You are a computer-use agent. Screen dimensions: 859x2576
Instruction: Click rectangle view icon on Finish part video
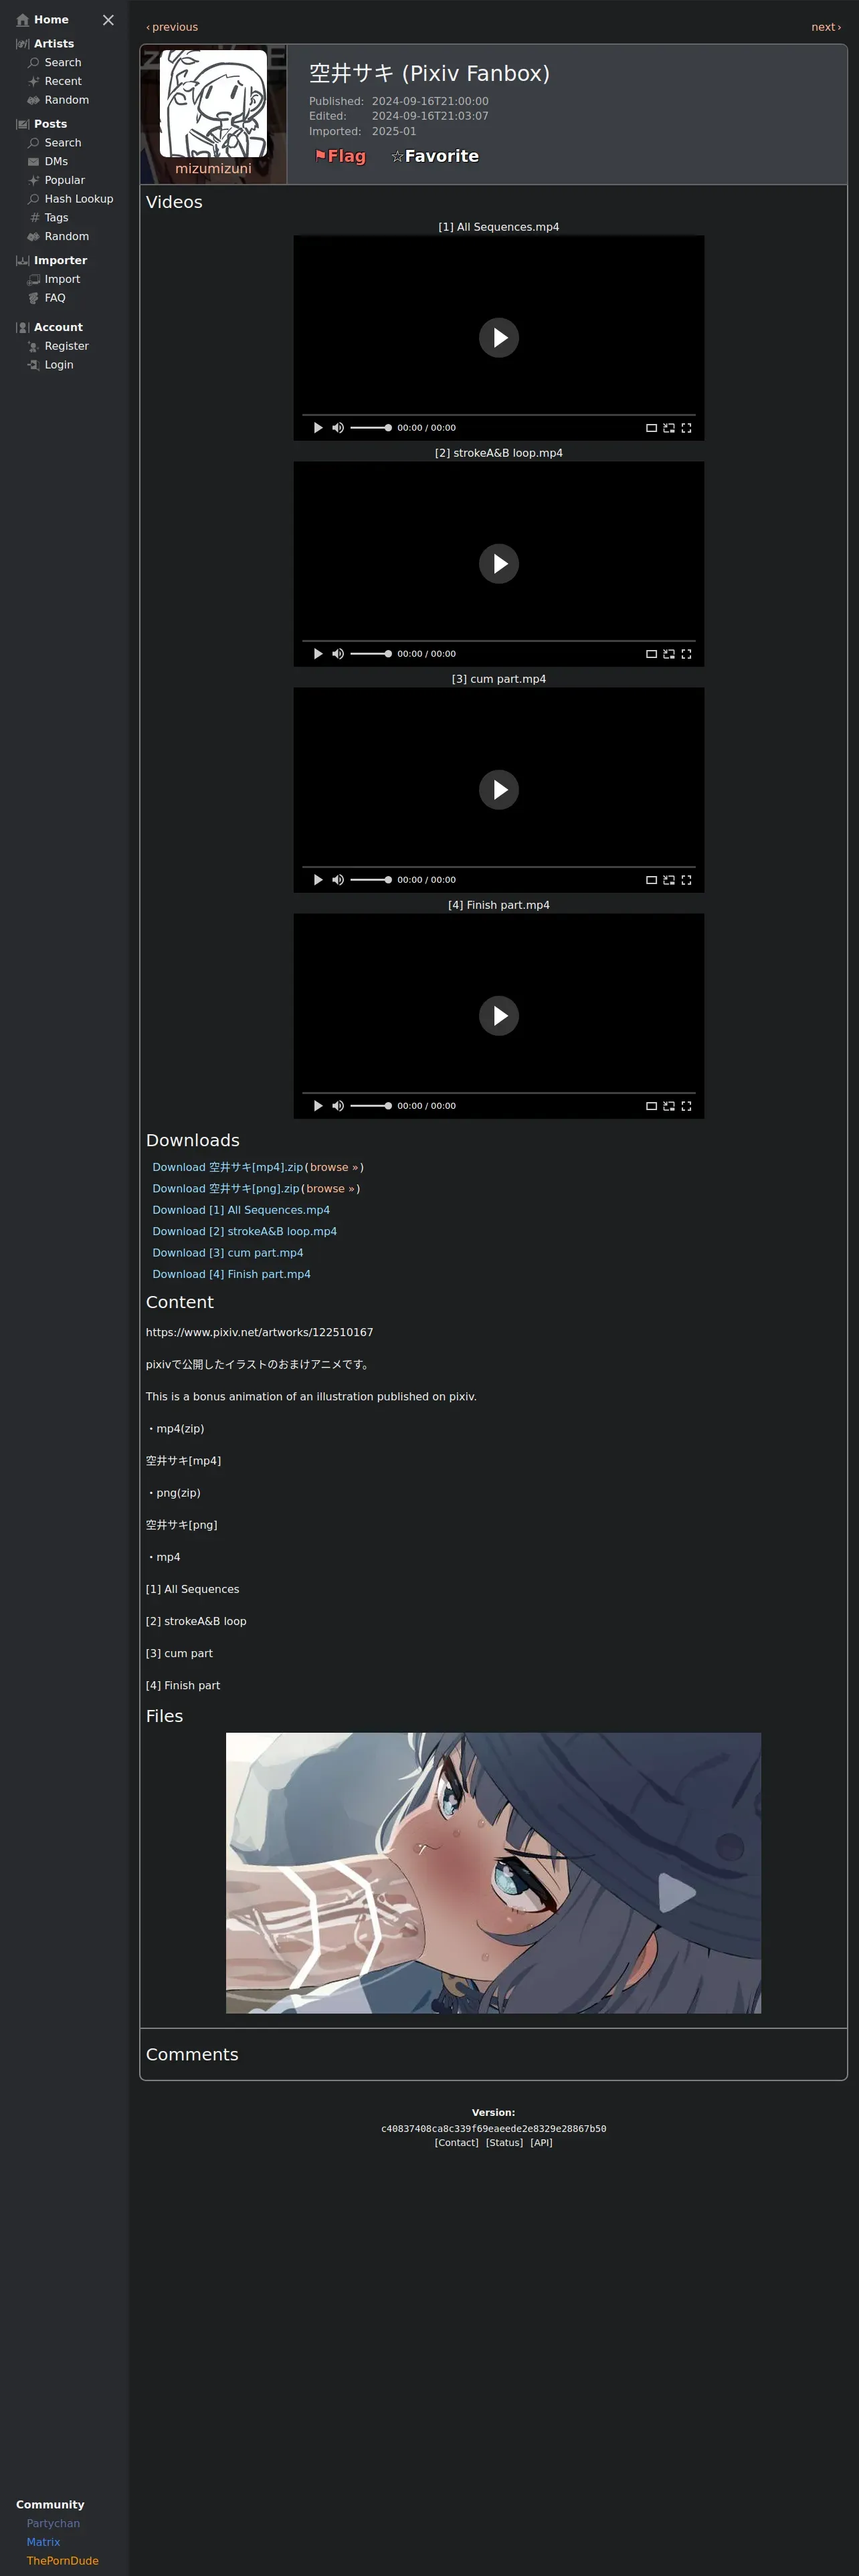[651, 1106]
